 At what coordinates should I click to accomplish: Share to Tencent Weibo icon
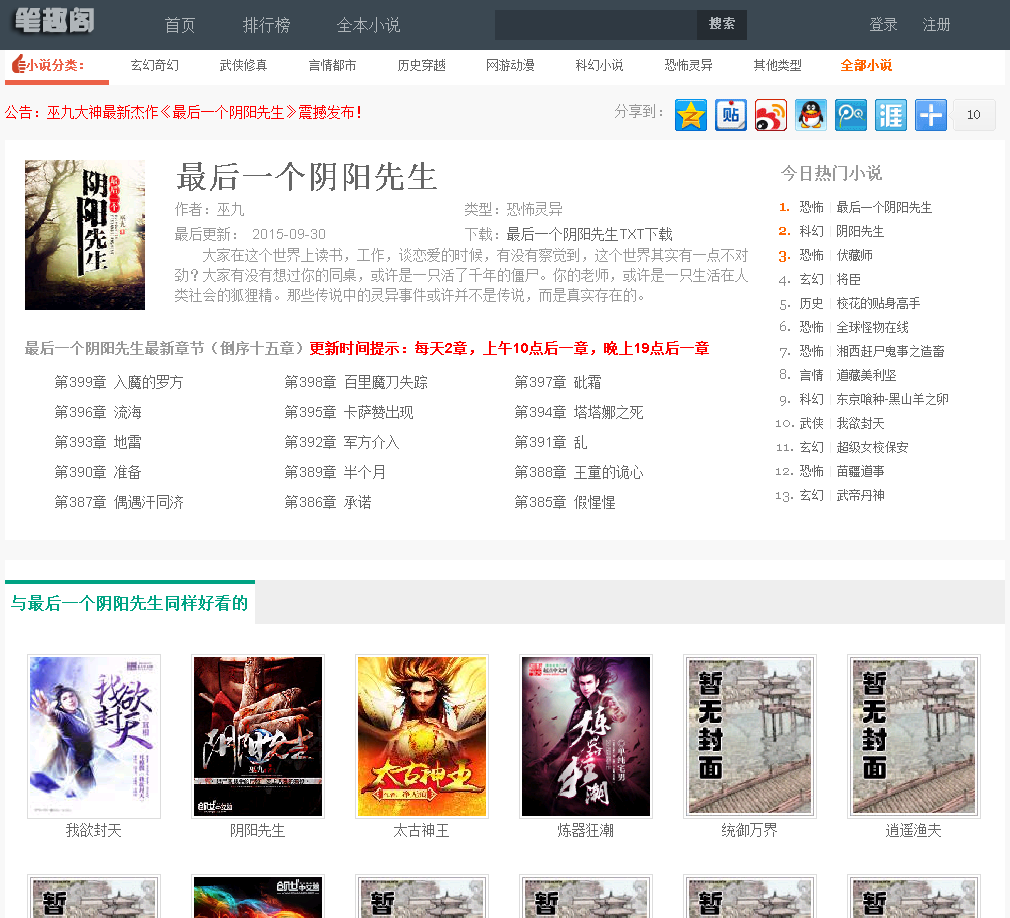(850, 115)
